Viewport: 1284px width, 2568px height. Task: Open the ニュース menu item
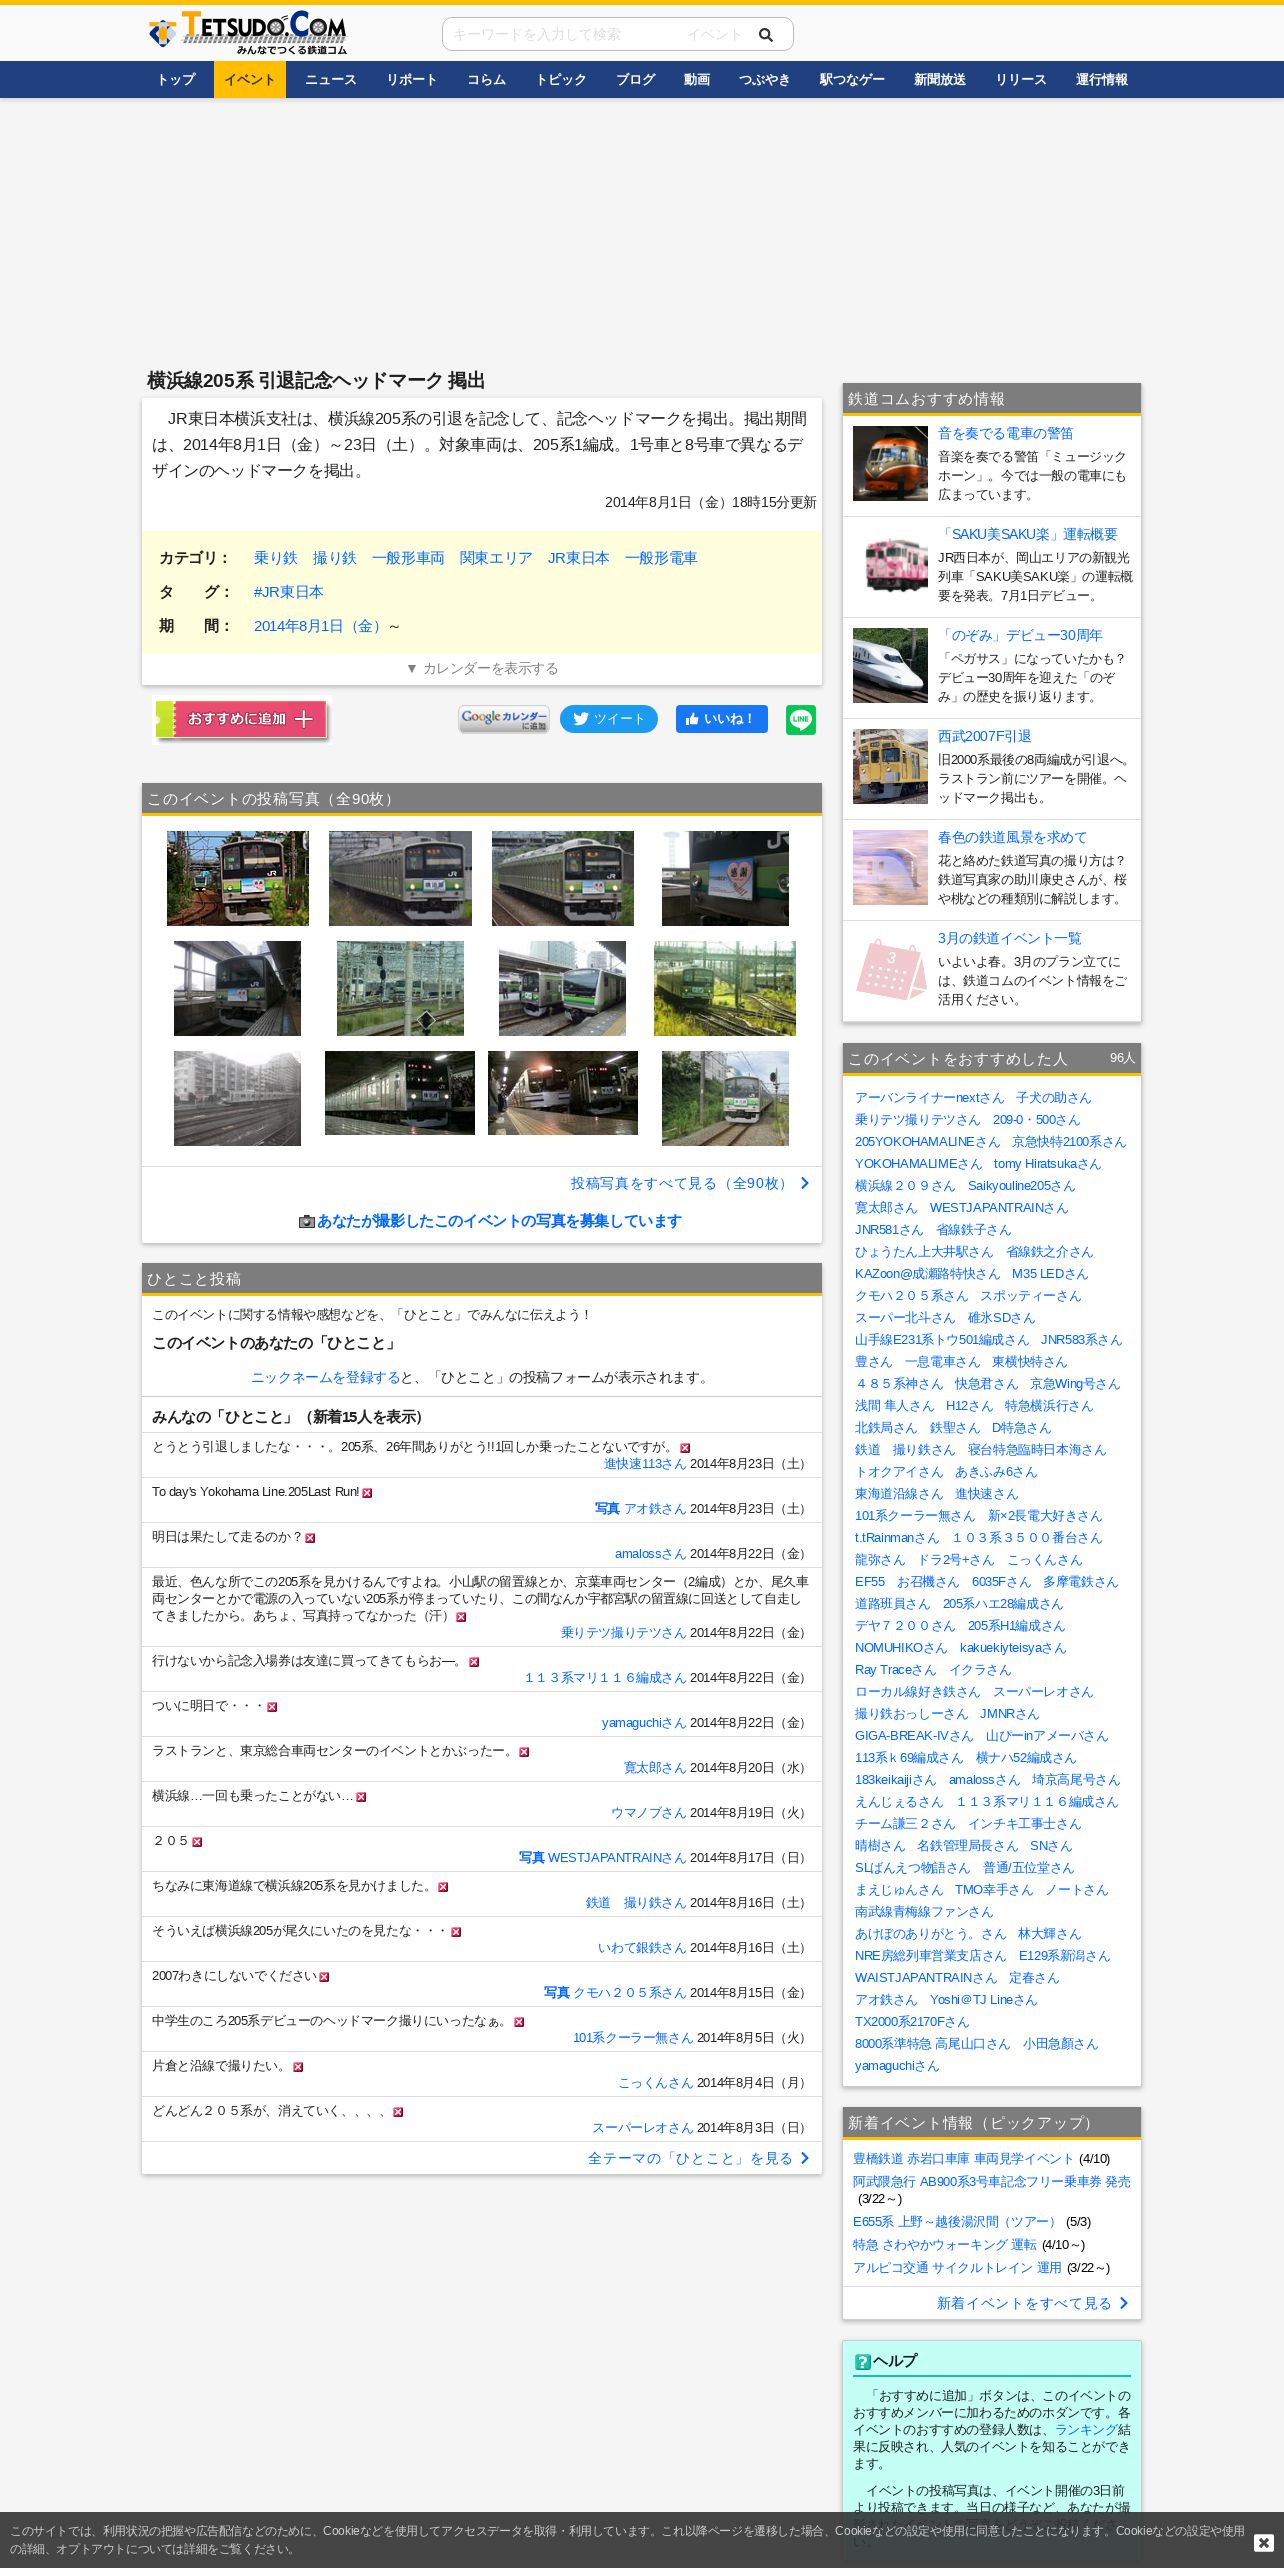click(331, 80)
